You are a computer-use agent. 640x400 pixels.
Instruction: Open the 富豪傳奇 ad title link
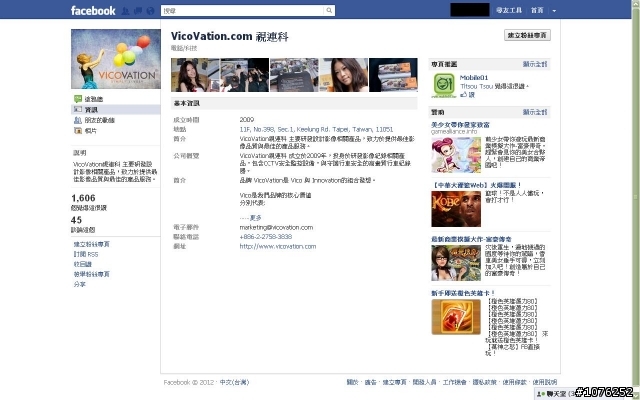[471, 239]
